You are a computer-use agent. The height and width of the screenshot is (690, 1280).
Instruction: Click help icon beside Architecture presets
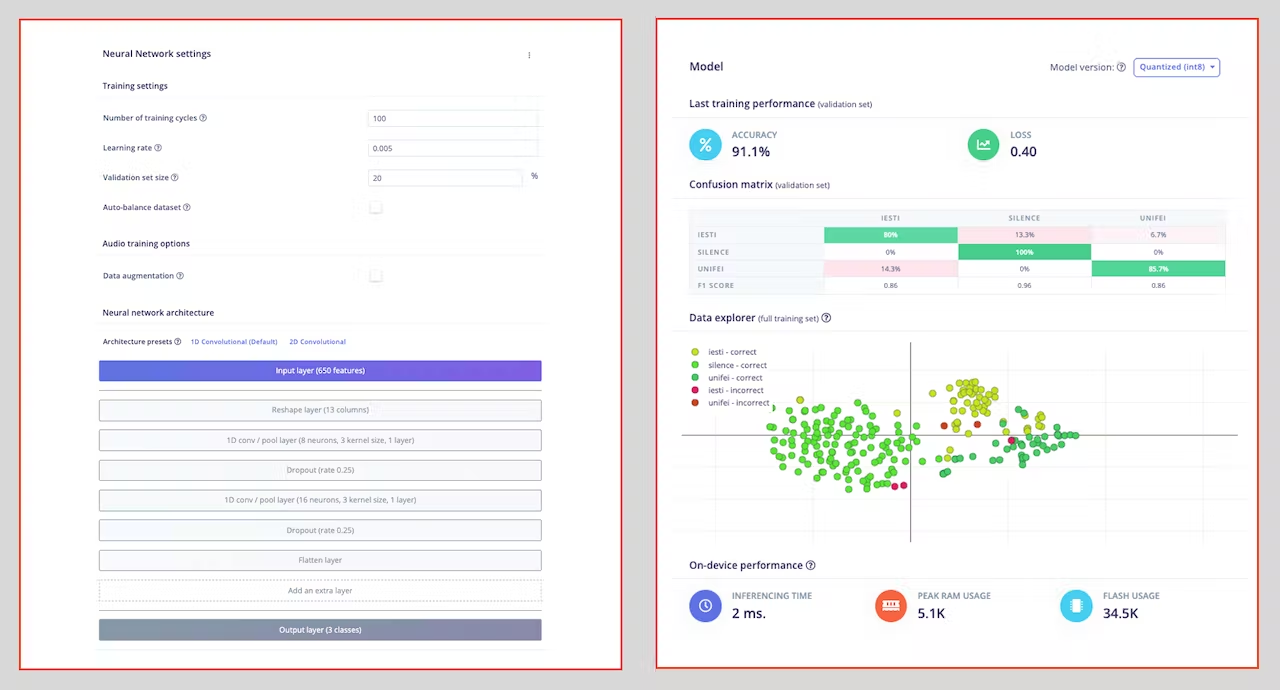pos(178,342)
